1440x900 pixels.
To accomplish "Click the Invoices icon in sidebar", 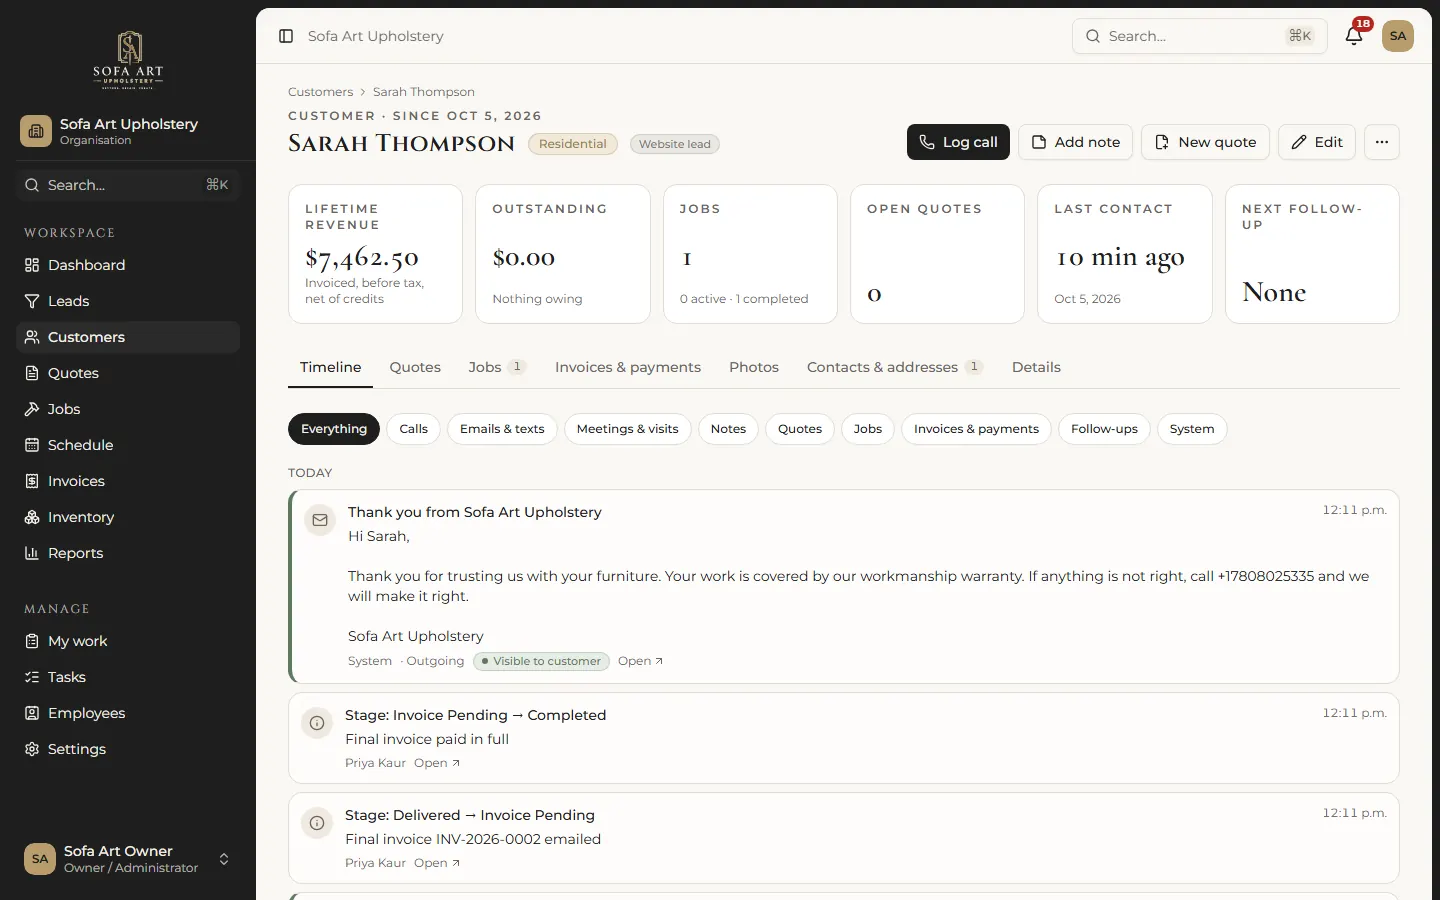I will 32,481.
